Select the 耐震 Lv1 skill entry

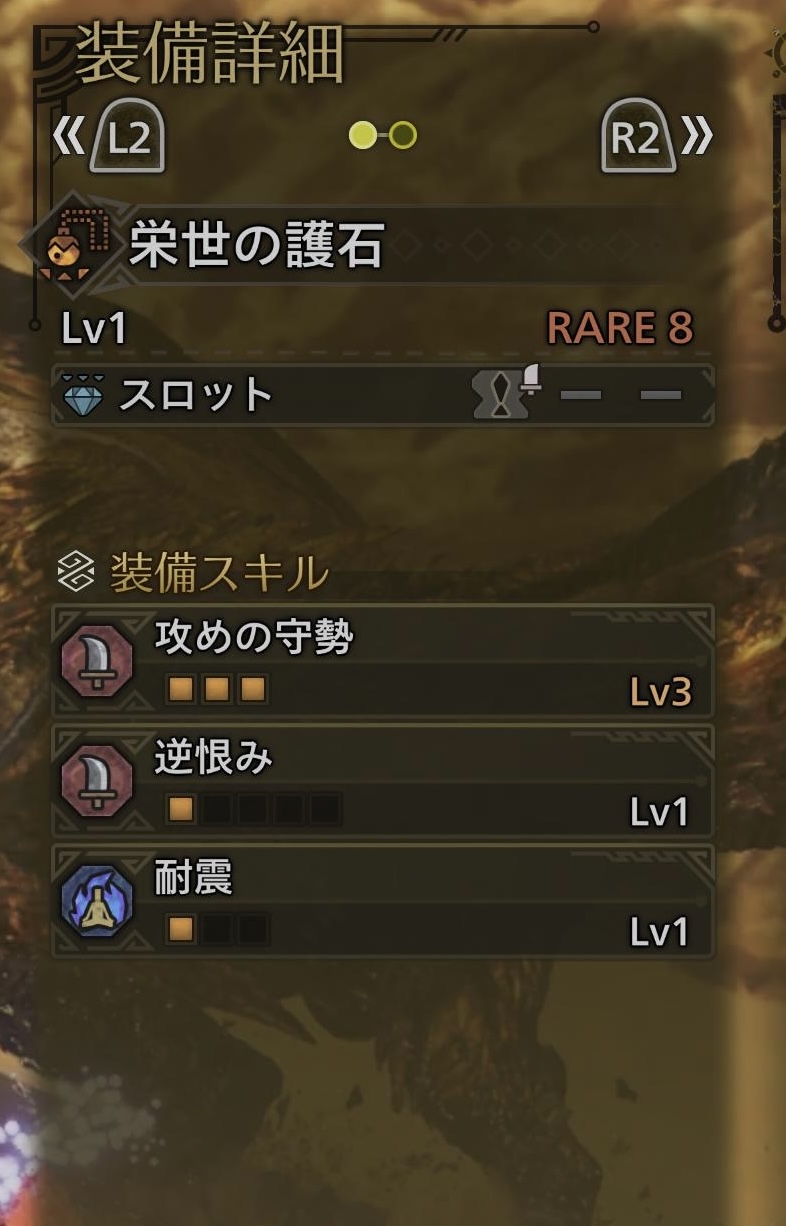point(383,901)
